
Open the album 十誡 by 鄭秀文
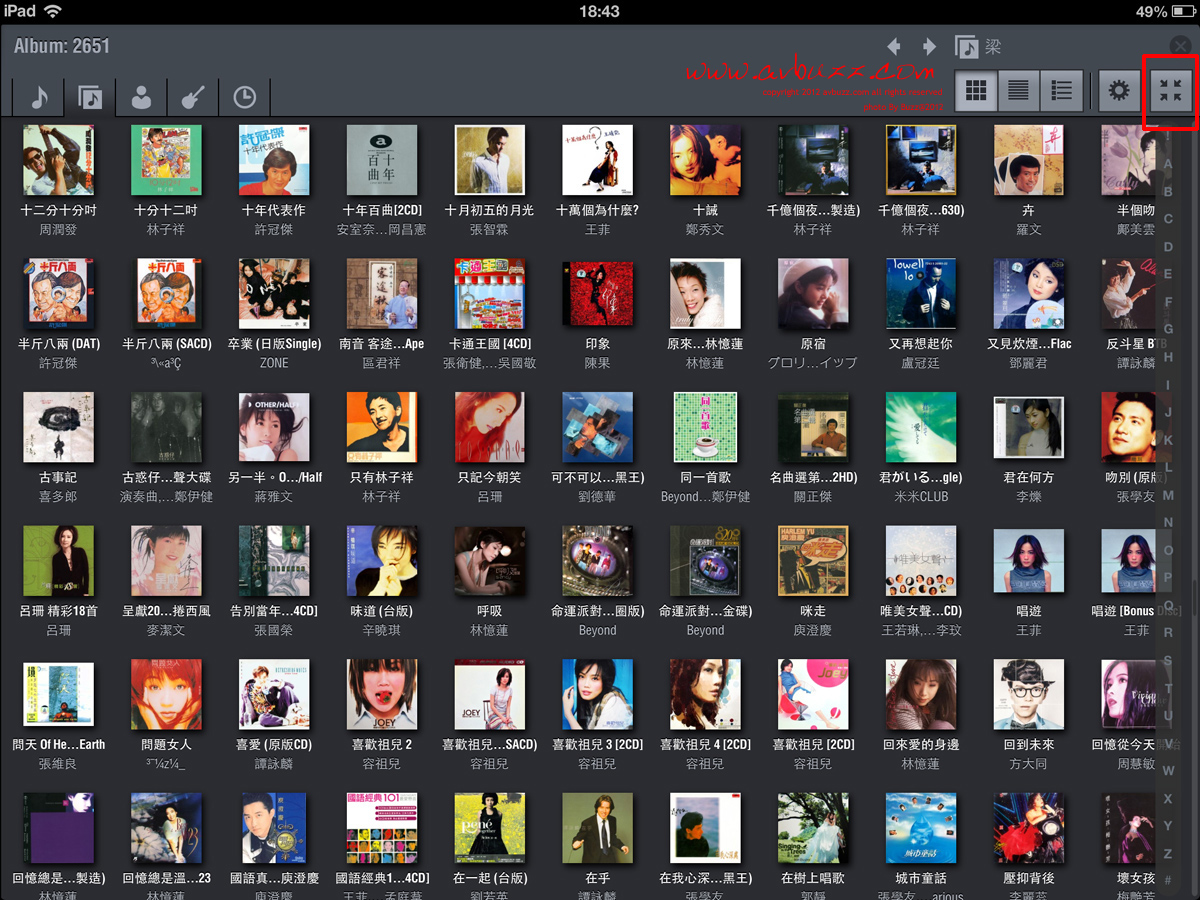705,160
